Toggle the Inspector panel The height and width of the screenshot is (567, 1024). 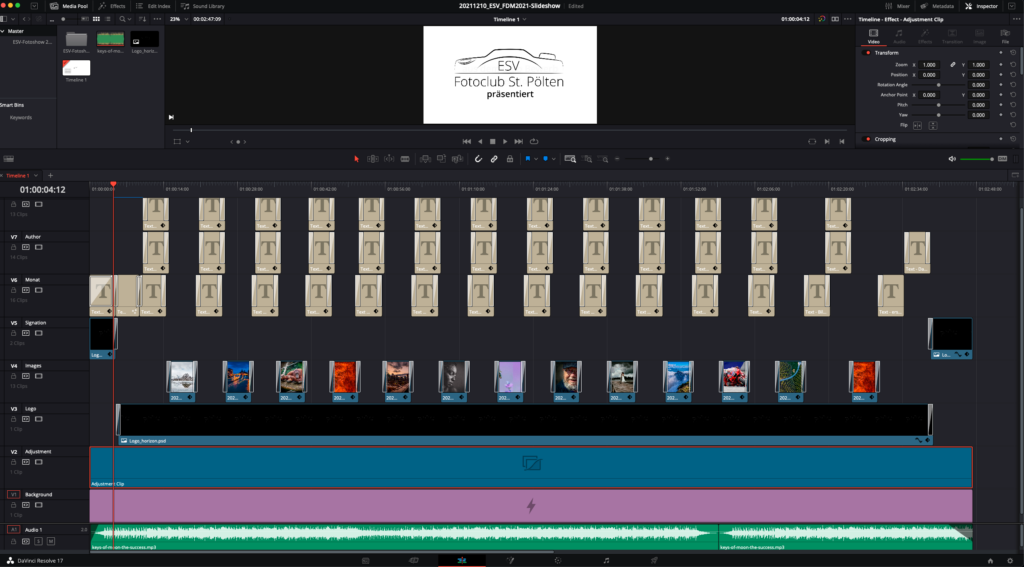coord(982,6)
